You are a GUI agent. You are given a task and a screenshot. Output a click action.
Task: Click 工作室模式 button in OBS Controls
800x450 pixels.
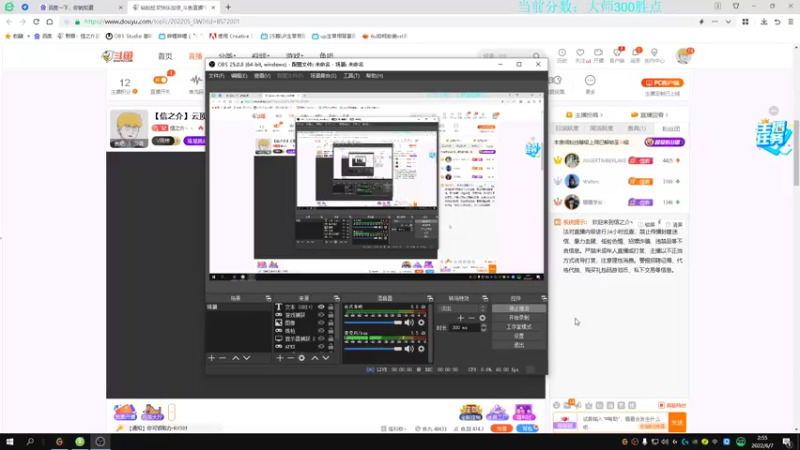tap(519, 327)
